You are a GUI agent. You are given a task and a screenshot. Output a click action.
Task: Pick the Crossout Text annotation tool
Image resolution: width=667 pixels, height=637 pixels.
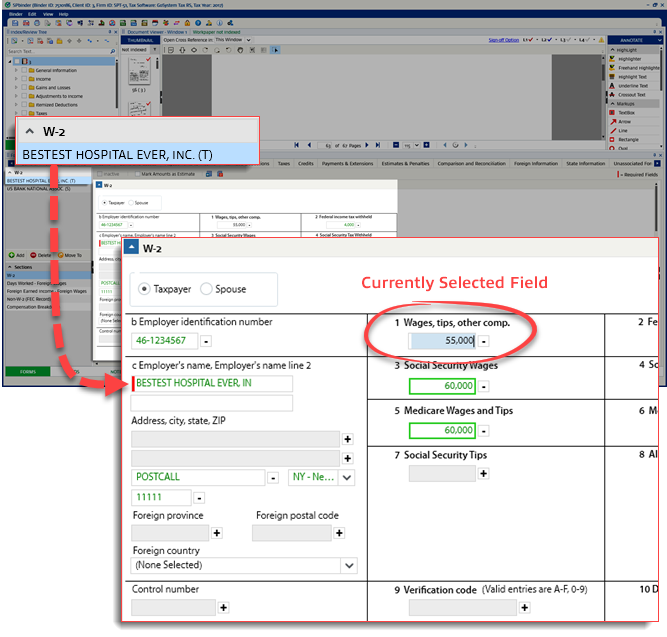tap(631, 95)
